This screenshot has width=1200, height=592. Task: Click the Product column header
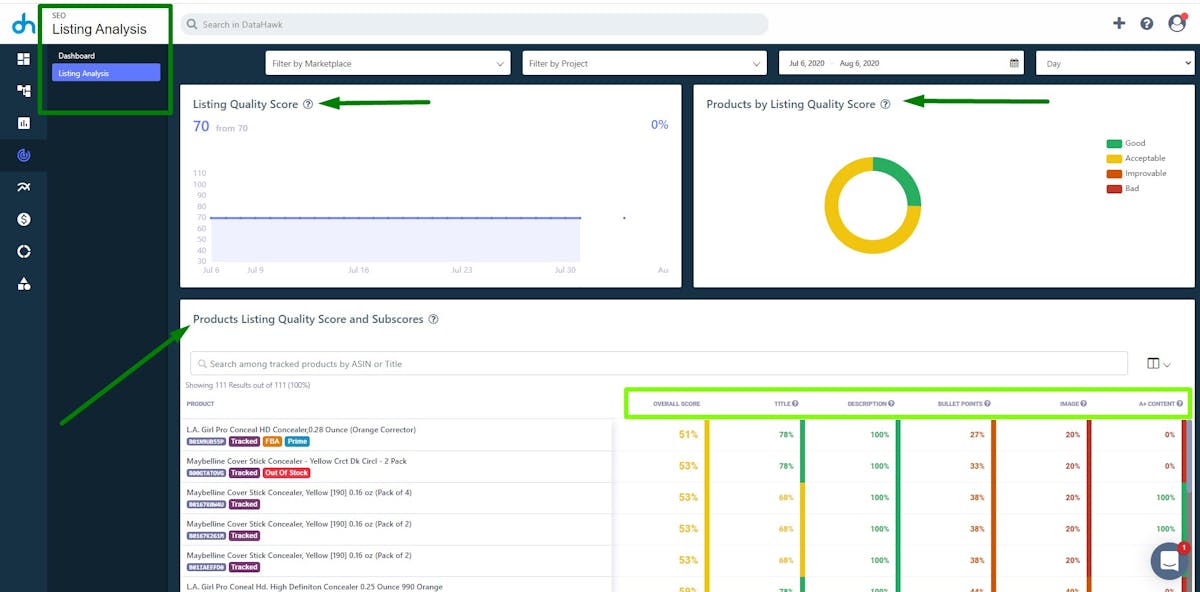click(200, 404)
